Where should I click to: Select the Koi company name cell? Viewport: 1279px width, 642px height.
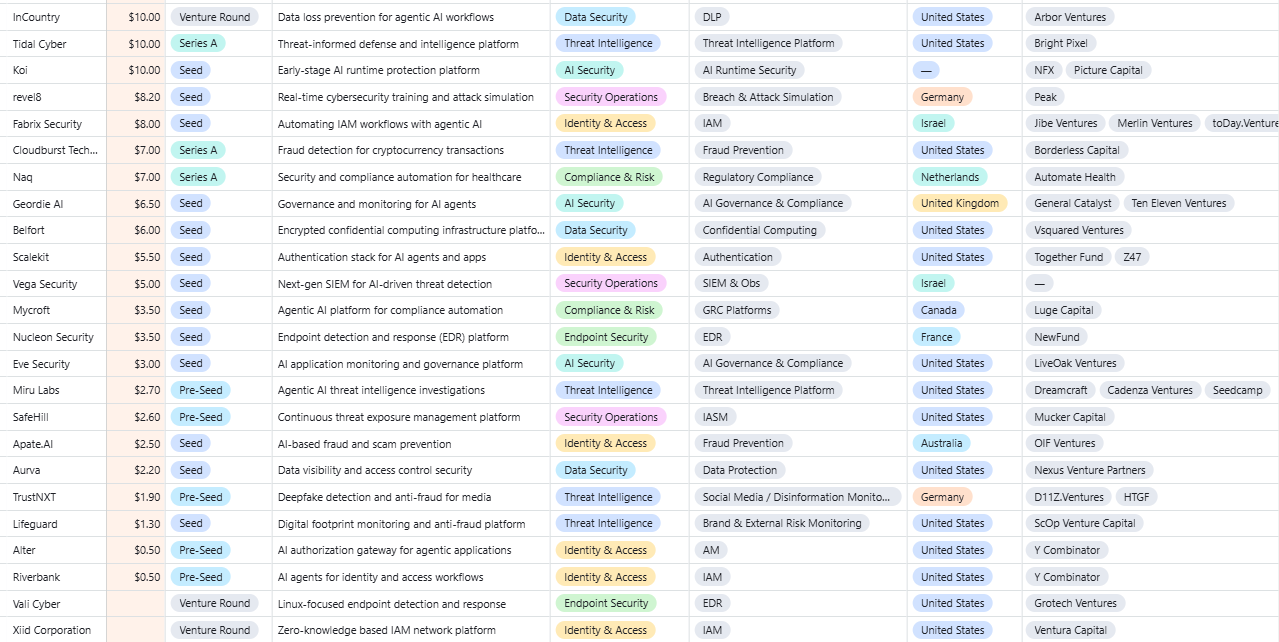coord(53,70)
